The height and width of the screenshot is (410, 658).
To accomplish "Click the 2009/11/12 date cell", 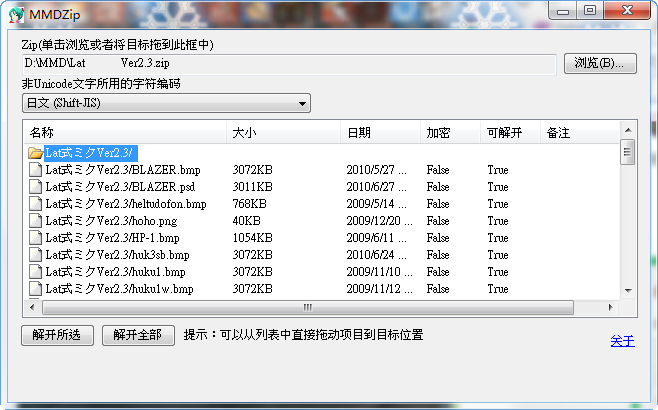I will [379, 289].
